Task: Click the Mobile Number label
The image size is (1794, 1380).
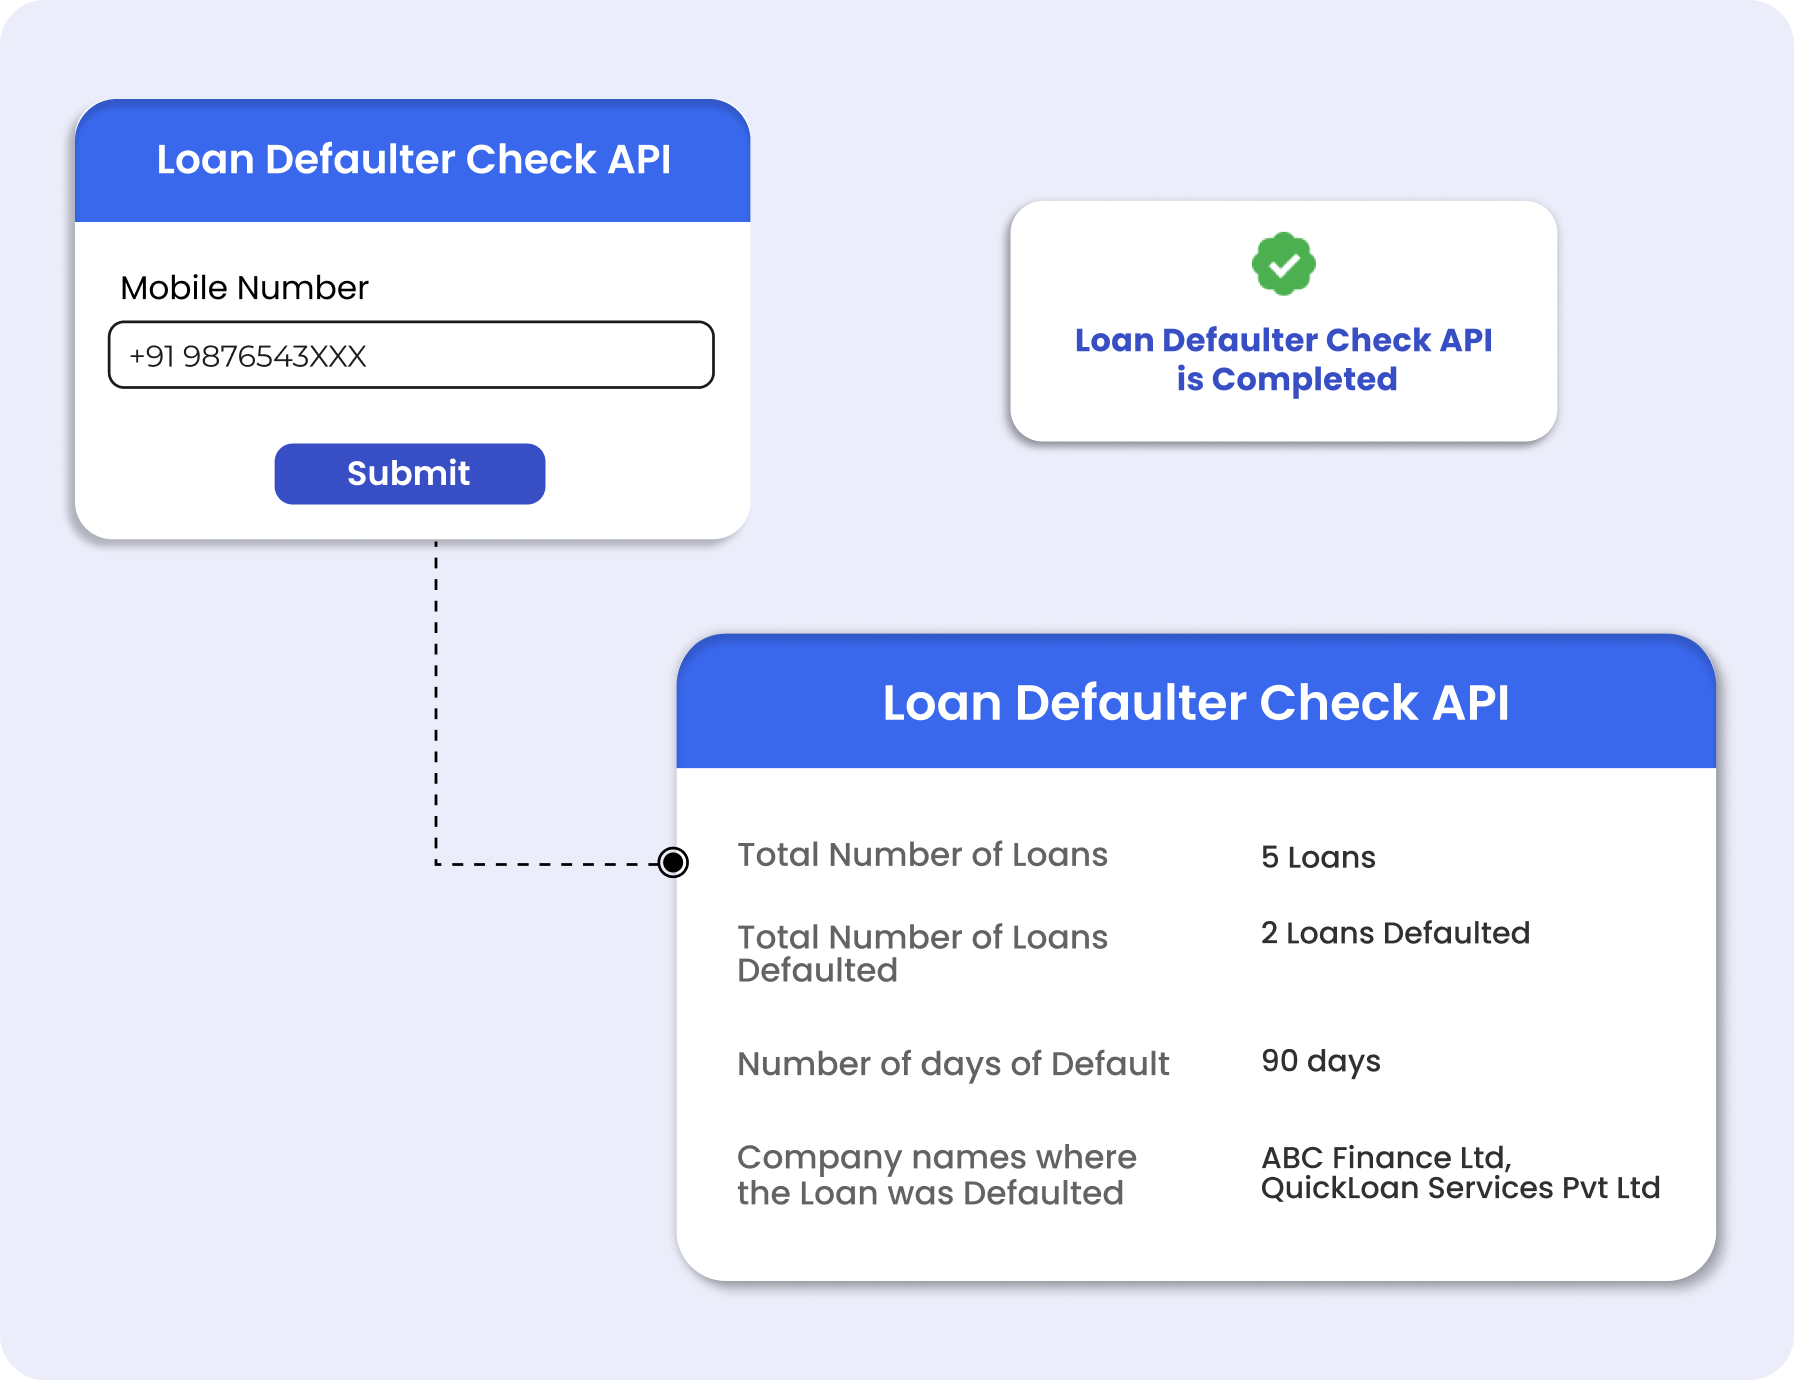Action: (244, 288)
